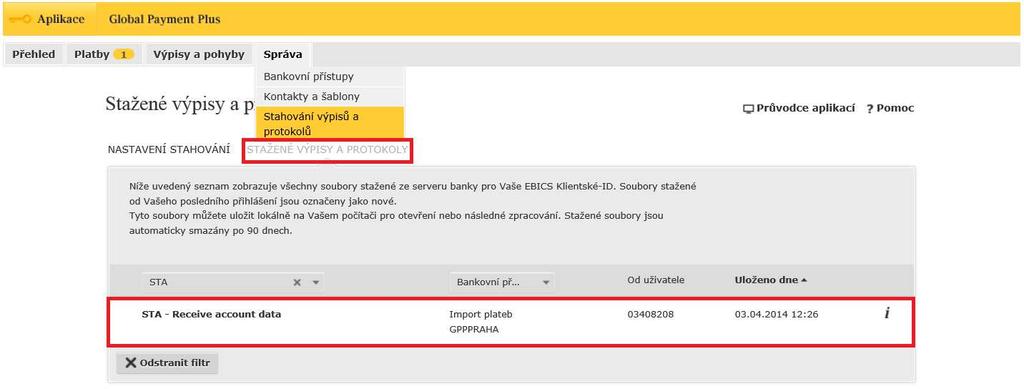Click Global Payment Plus title
The height and width of the screenshot is (389, 1024).
click(165, 19)
